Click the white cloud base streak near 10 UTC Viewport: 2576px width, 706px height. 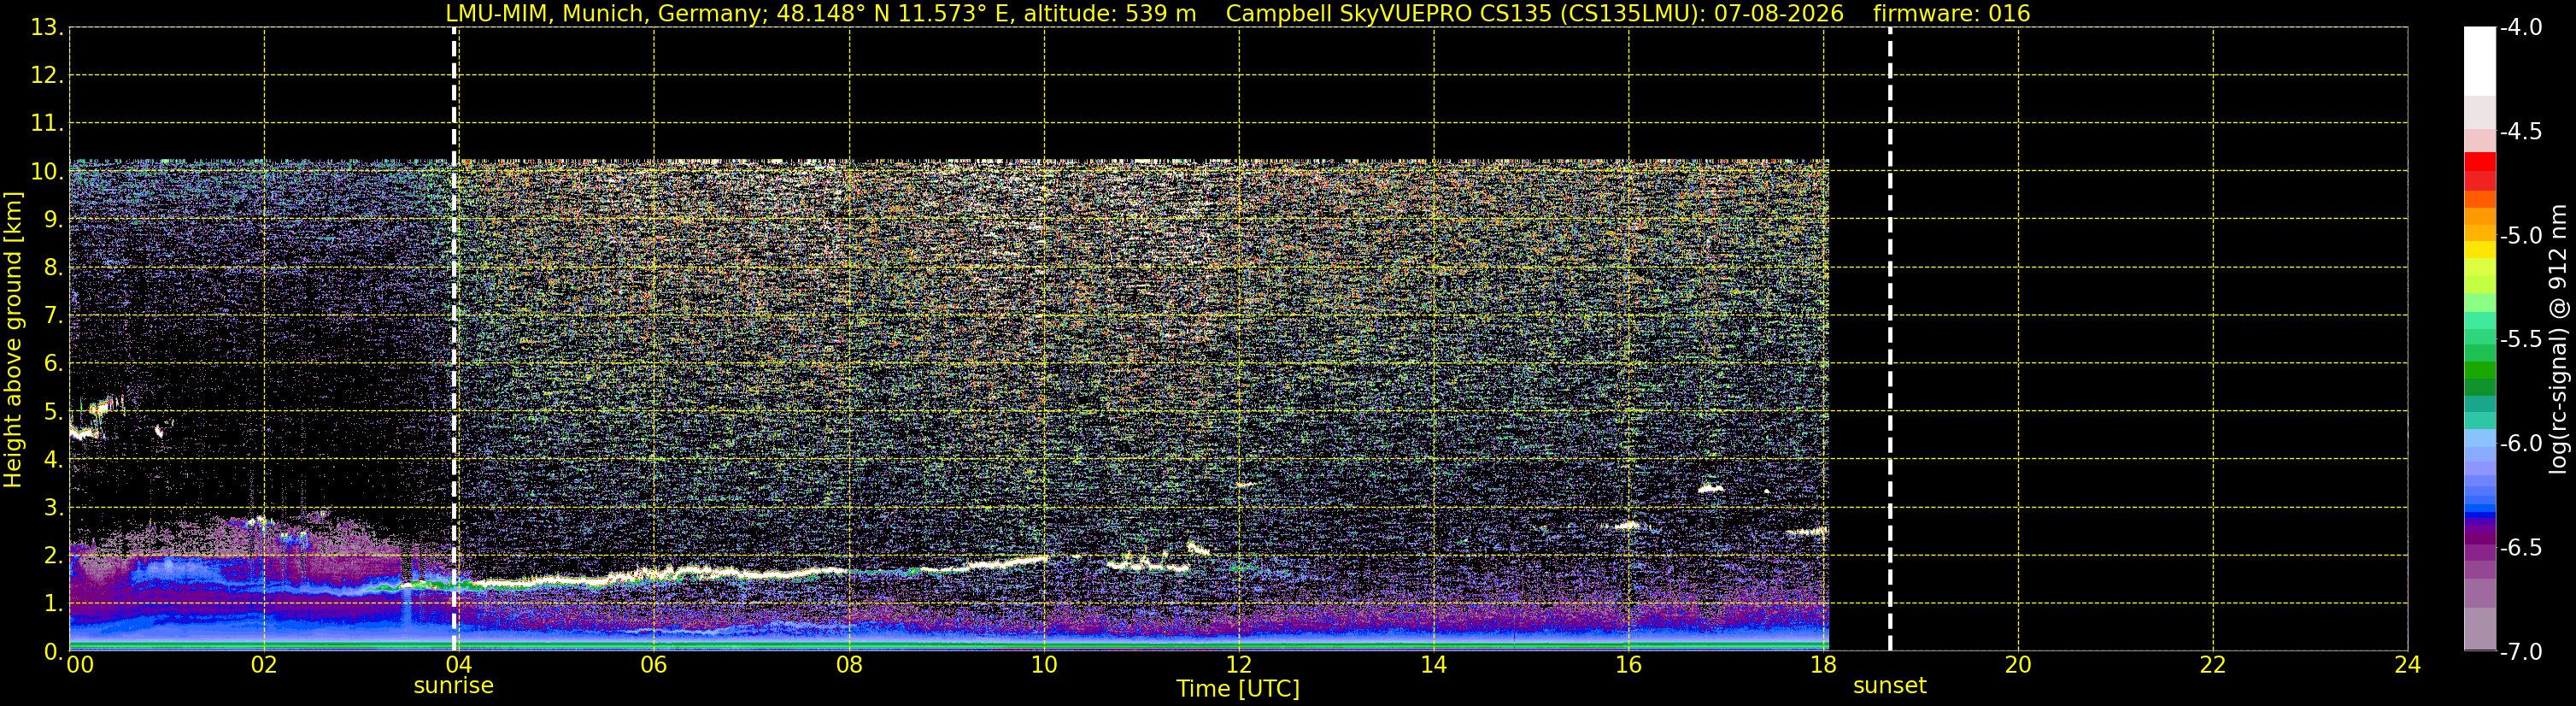[x=1010, y=563]
